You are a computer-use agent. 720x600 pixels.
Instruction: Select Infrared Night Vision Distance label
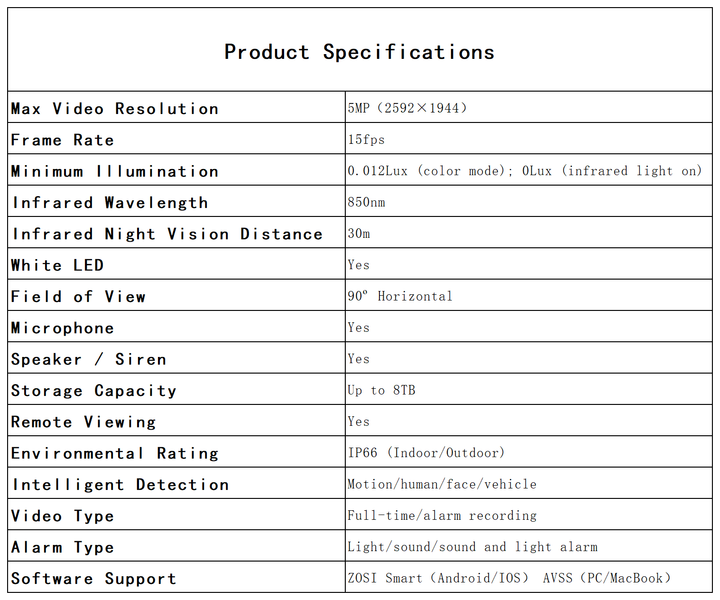(x=167, y=234)
